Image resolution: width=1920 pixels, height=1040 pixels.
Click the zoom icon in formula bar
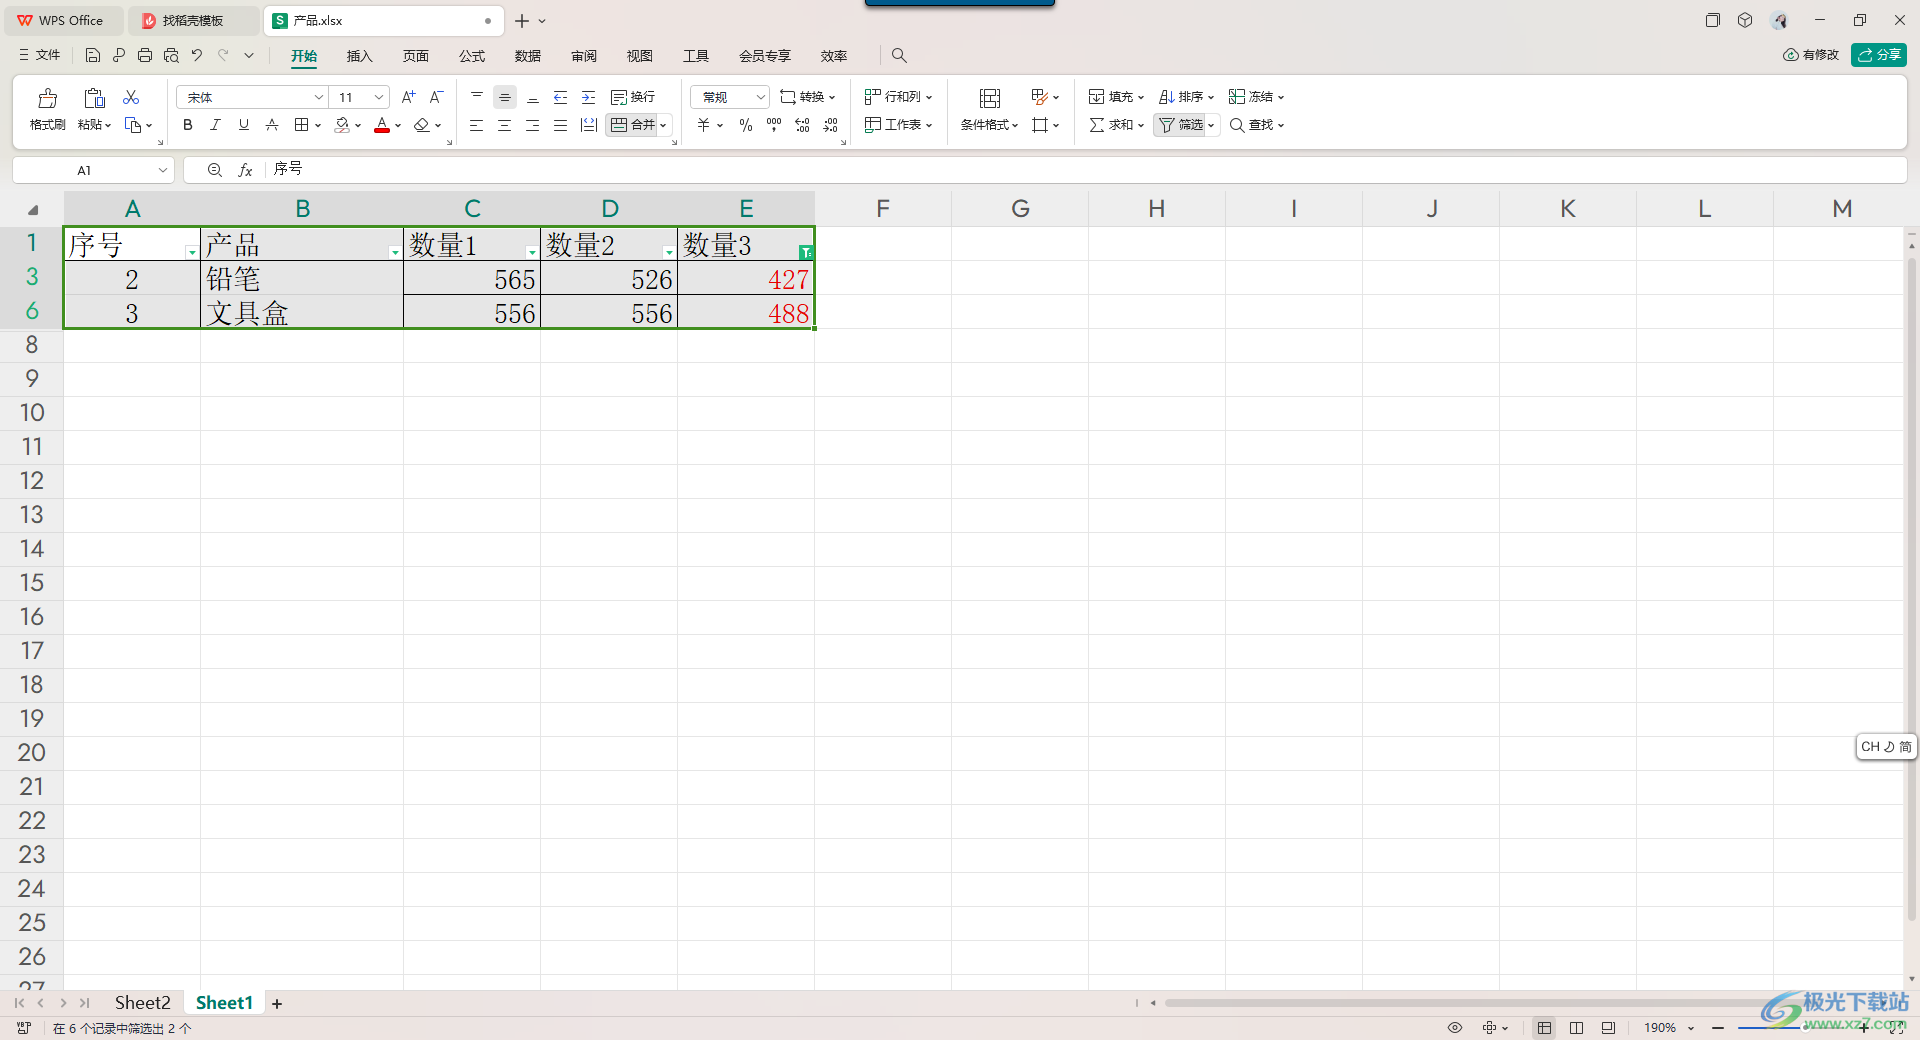(x=214, y=170)
